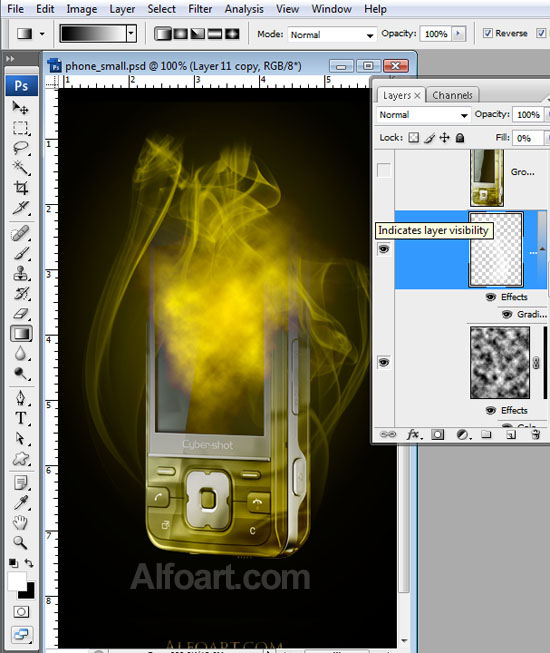Select the Gradient tool in toolbox
The image size is (550, 653).
21,333
